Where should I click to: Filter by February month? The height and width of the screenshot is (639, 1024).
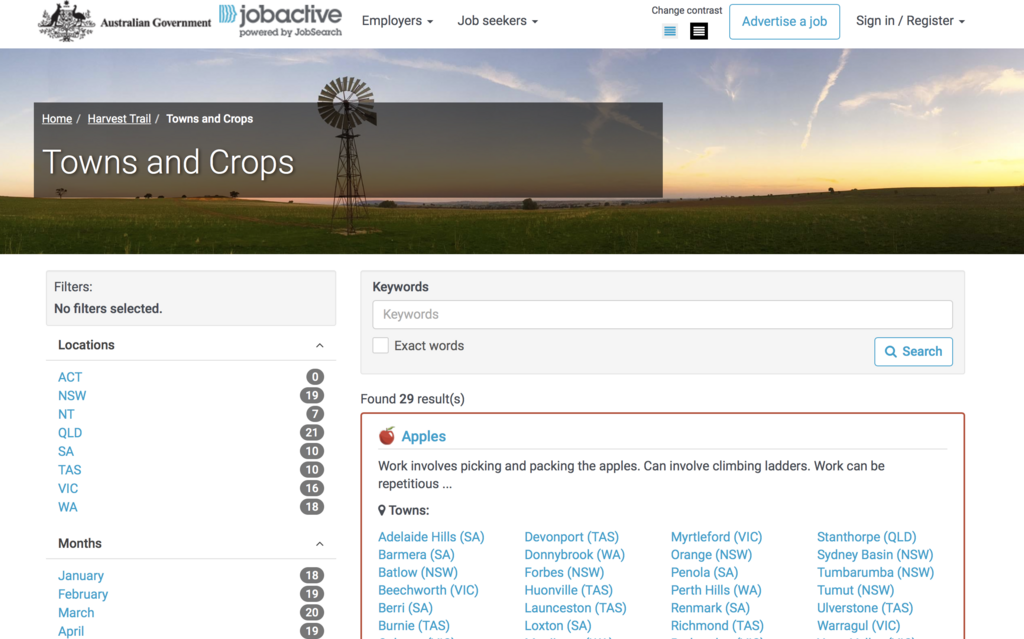pyautogui.click(x=83, y=594)
